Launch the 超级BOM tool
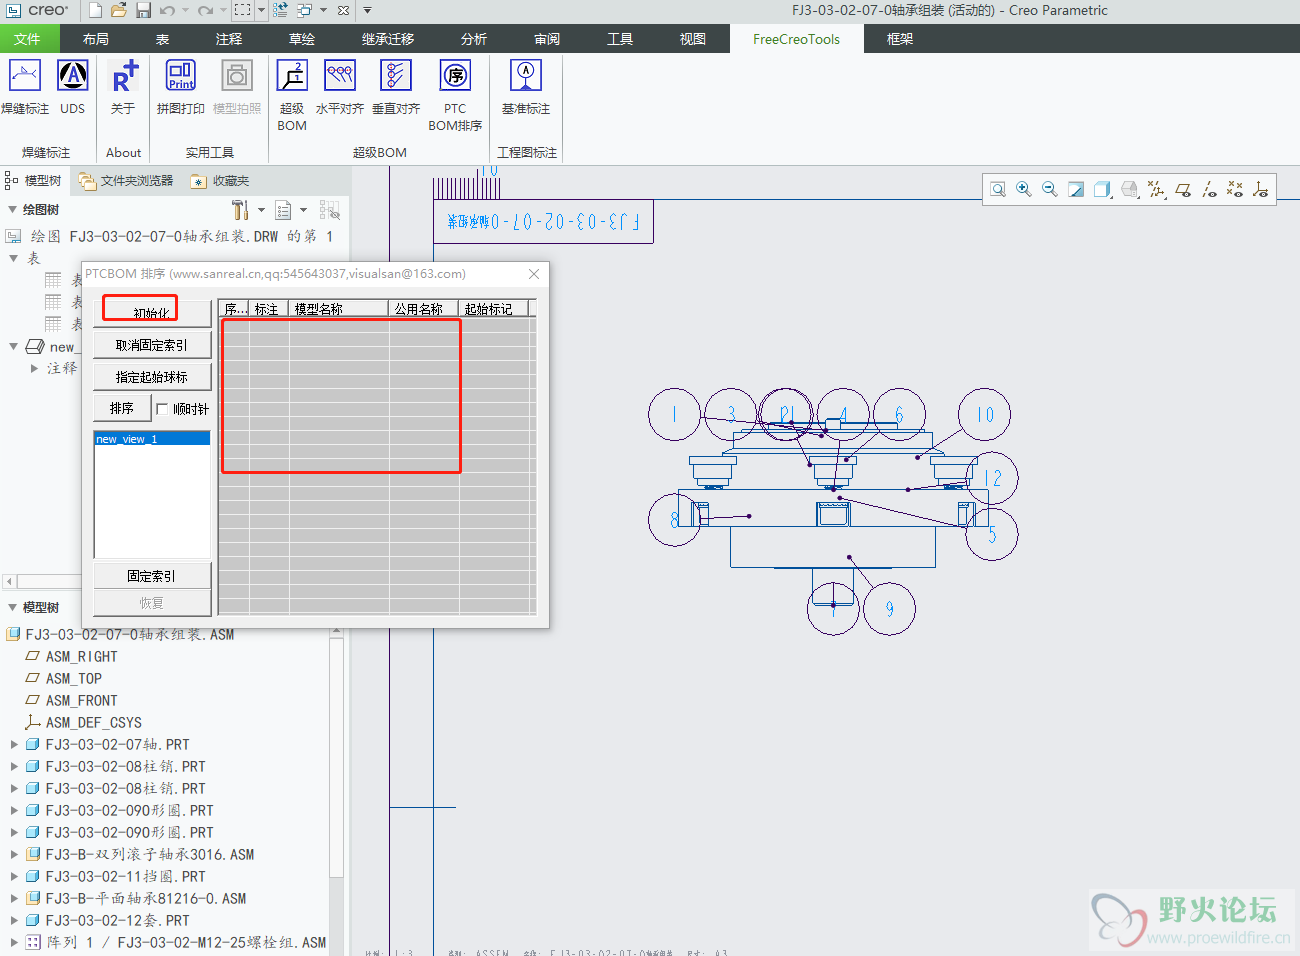The image size is (1300, 956). (292, 76)
